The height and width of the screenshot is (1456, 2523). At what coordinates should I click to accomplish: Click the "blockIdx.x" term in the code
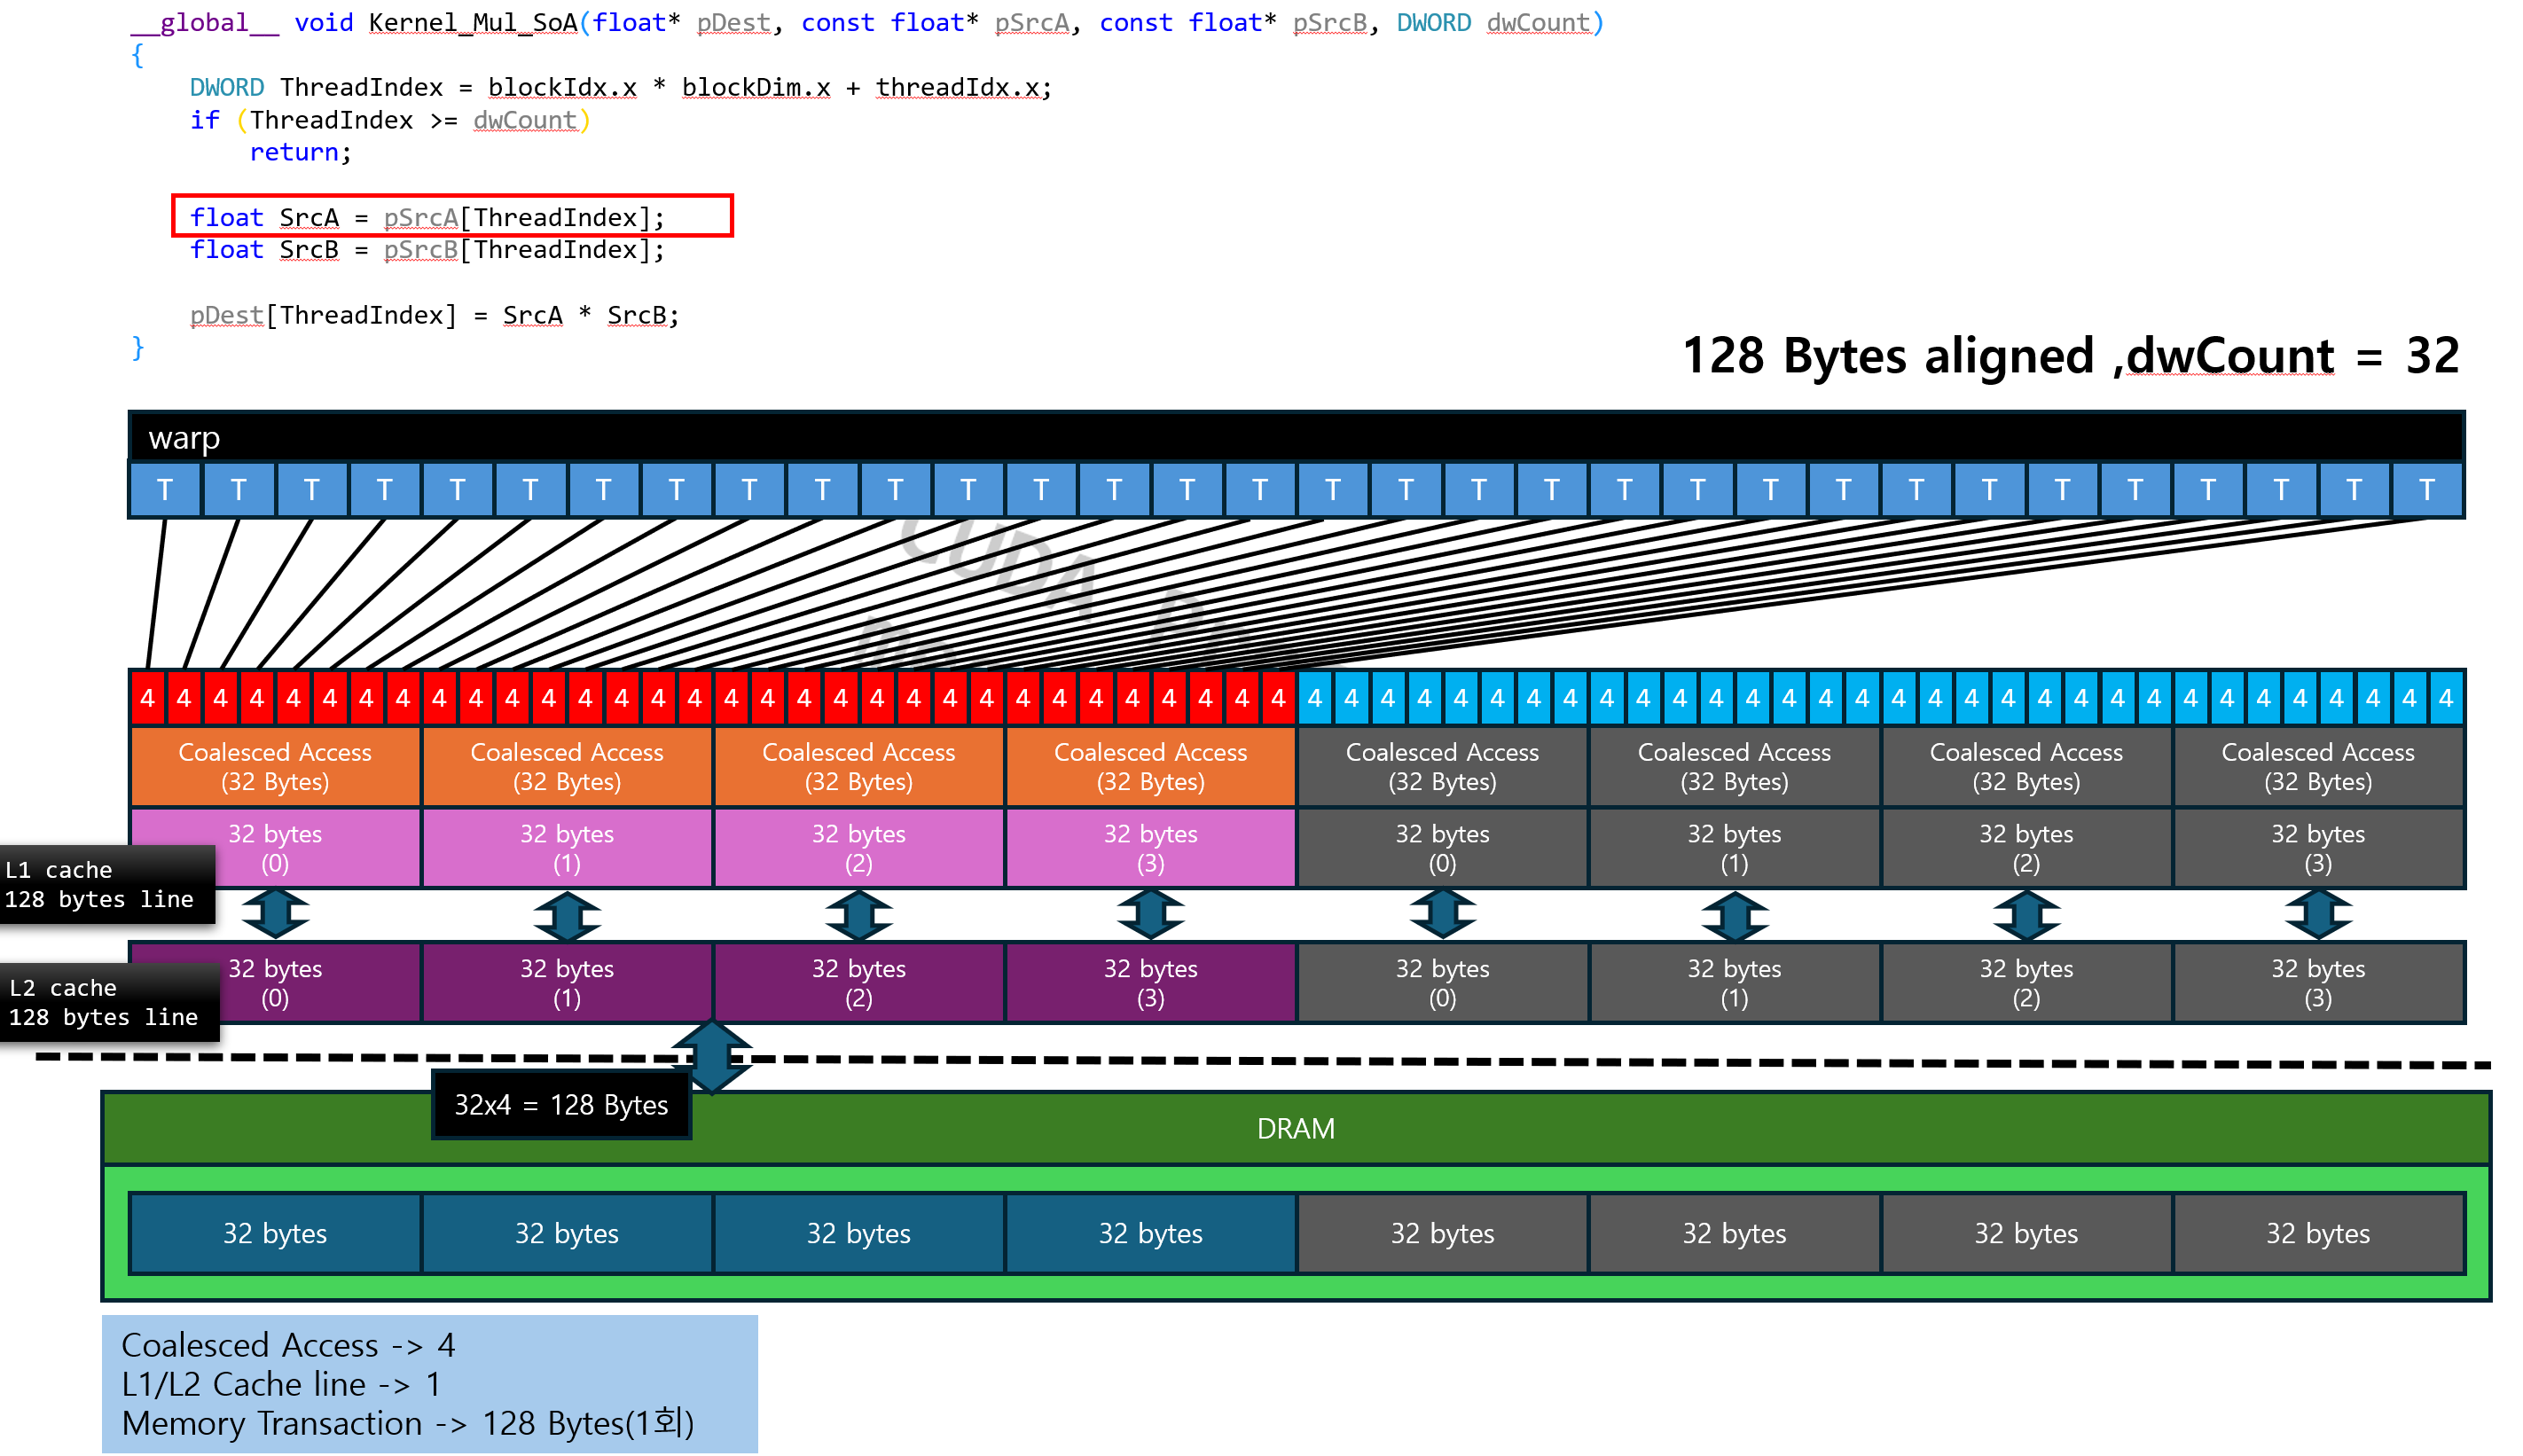(x=562, y=87)
